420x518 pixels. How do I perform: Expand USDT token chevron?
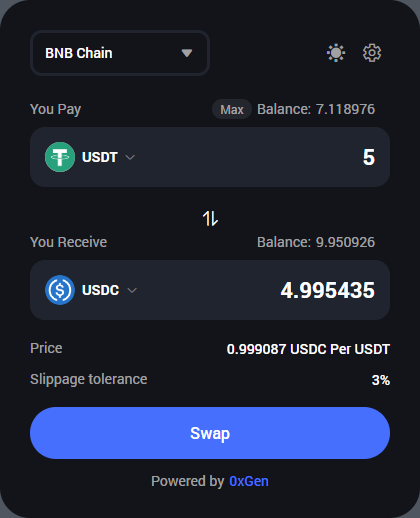[x=130, y=157]
